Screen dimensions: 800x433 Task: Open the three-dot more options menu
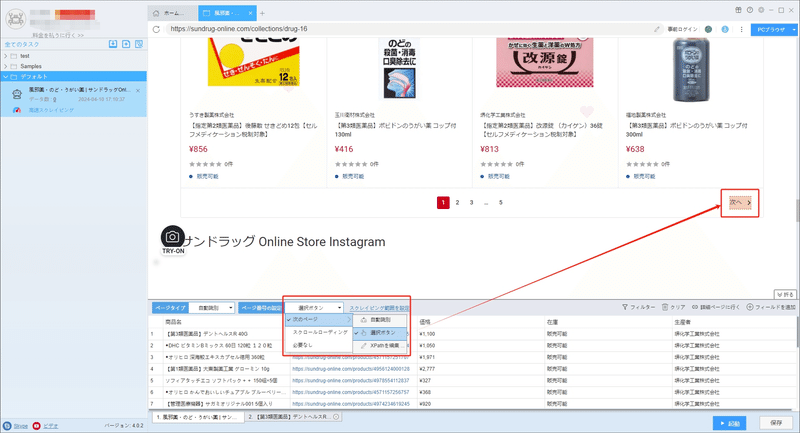tap(741, 29)
